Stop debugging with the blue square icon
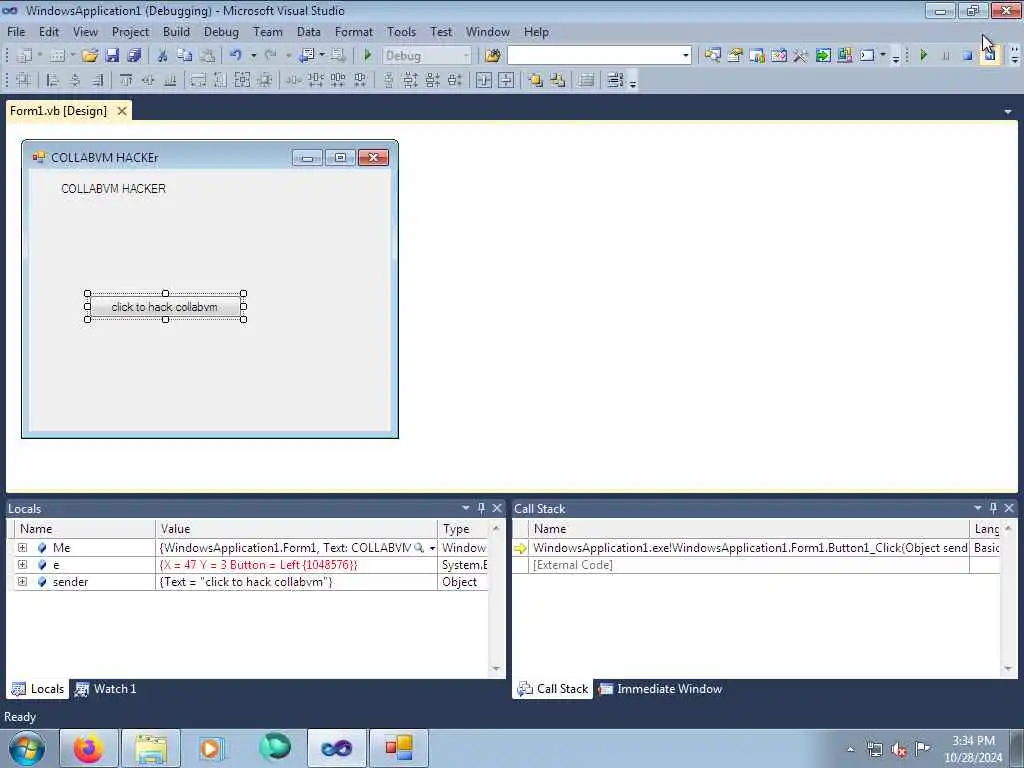 tap(968, 56)
